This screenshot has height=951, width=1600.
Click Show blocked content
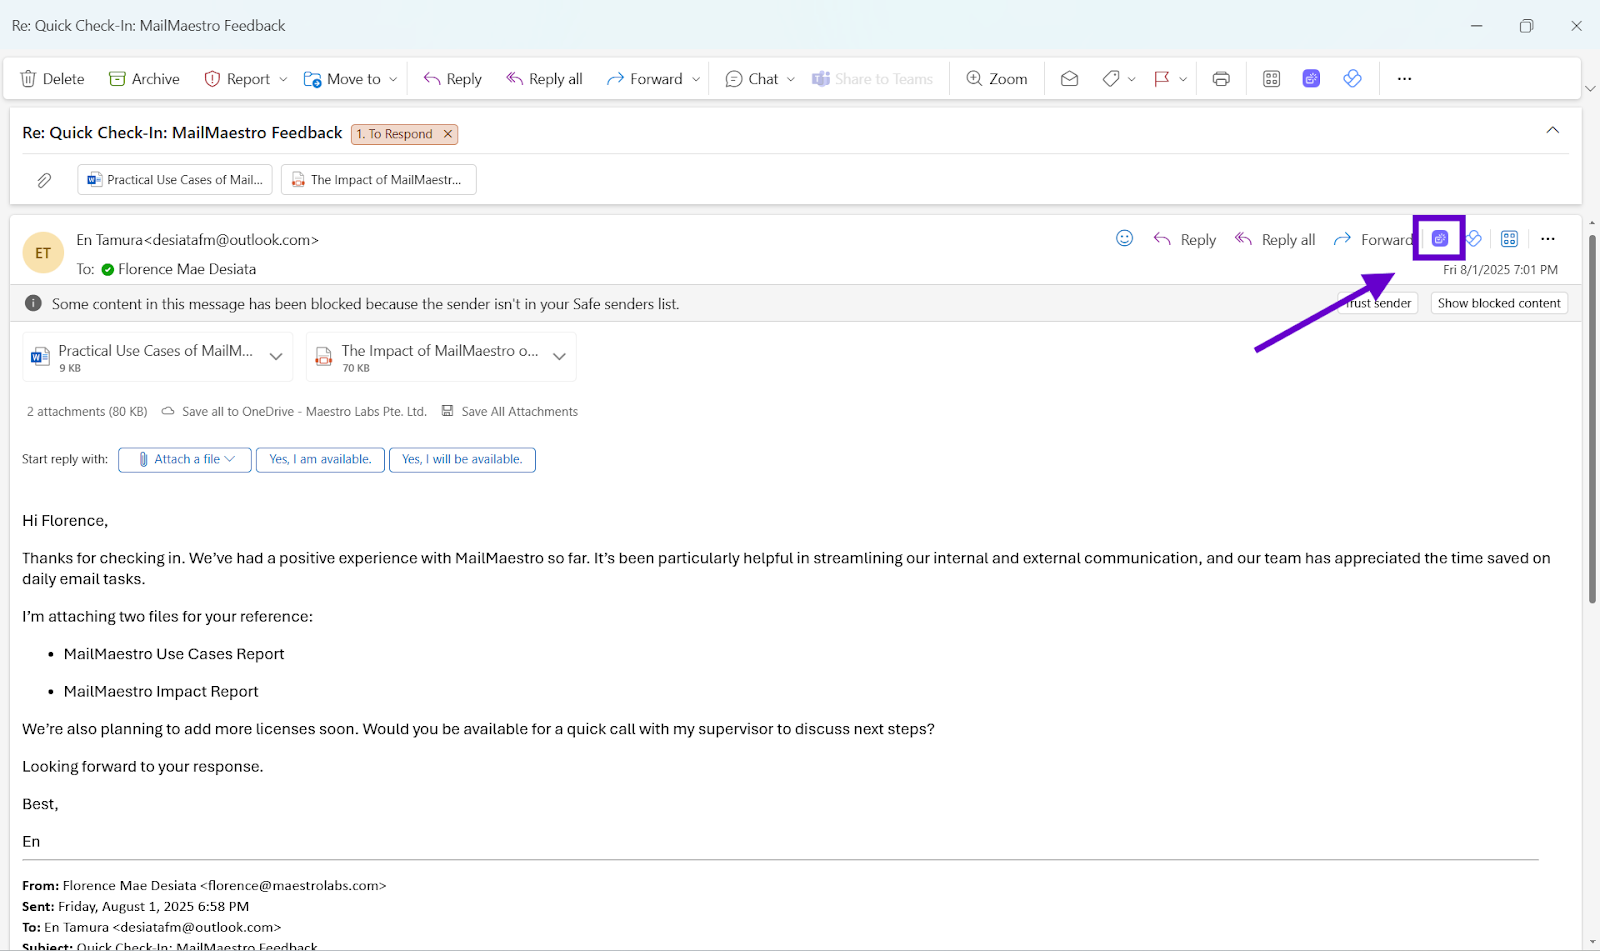[1499, 303]
